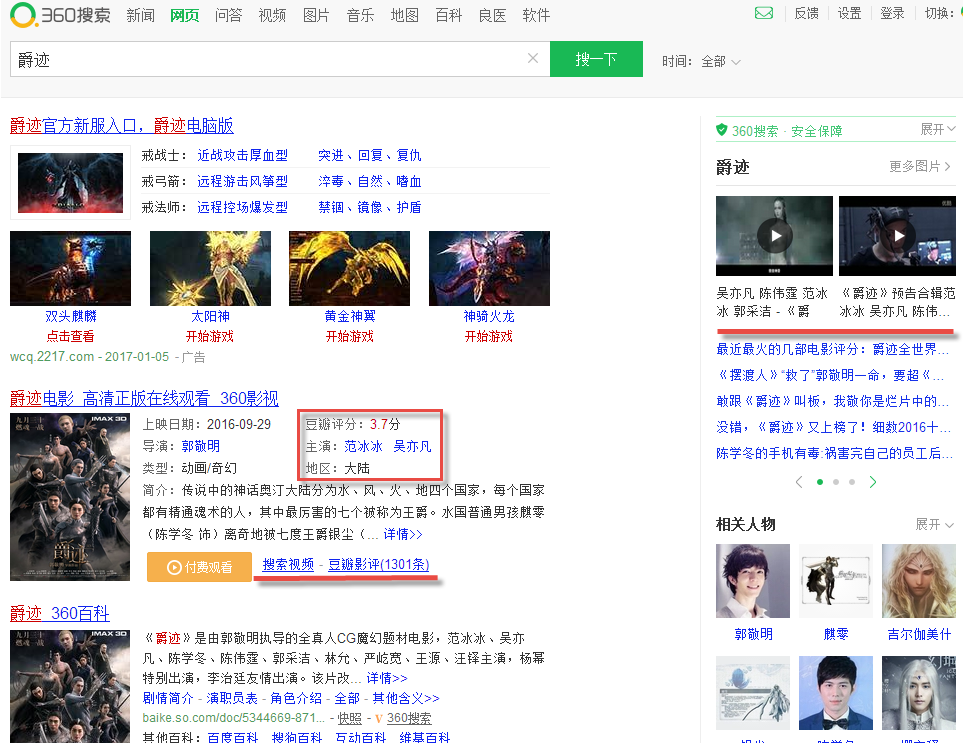Image resolution: width=963 pixels, height=743 pixels.
Task: Switch to the 视频 search tab
Action: 272,15
